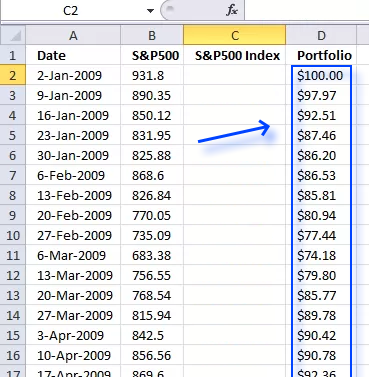Select the cell 23-Jan-2009
Screen dimensions: 369x377
pos(73,135)
